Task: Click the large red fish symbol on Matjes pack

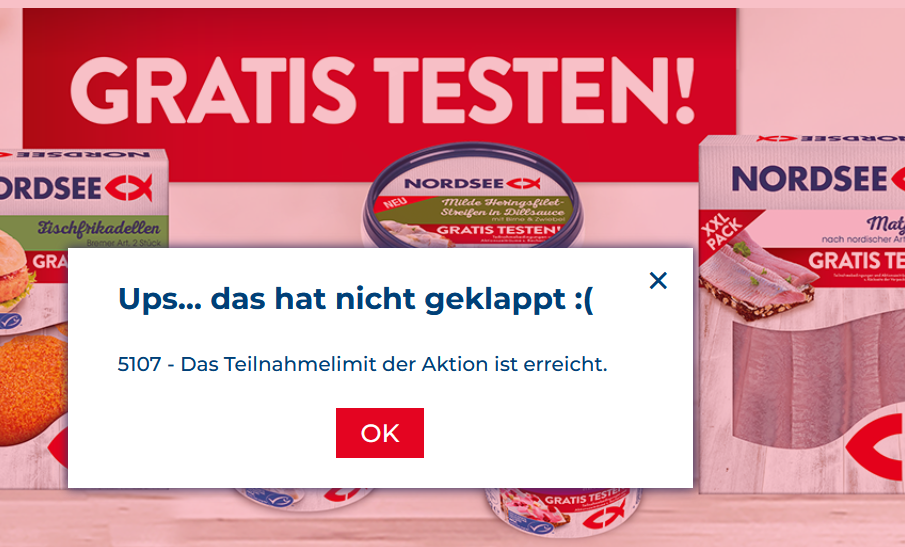Action: [x=876, y=447]
